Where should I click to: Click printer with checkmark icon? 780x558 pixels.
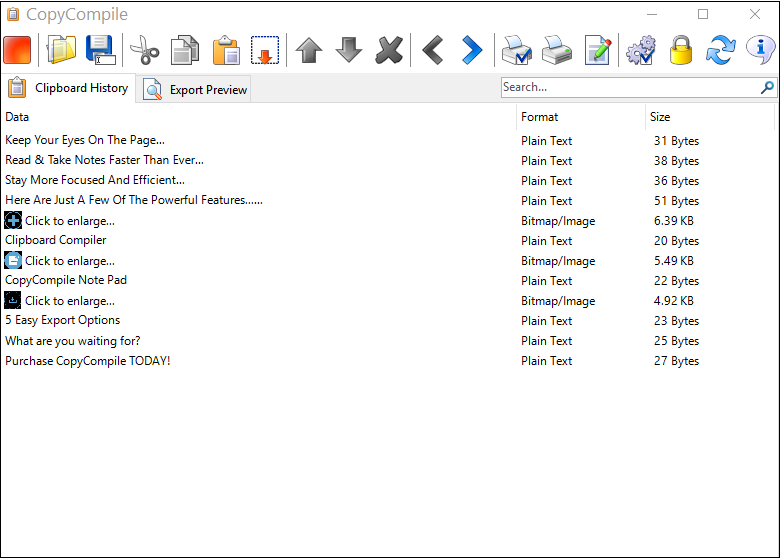tap(516, 50)
